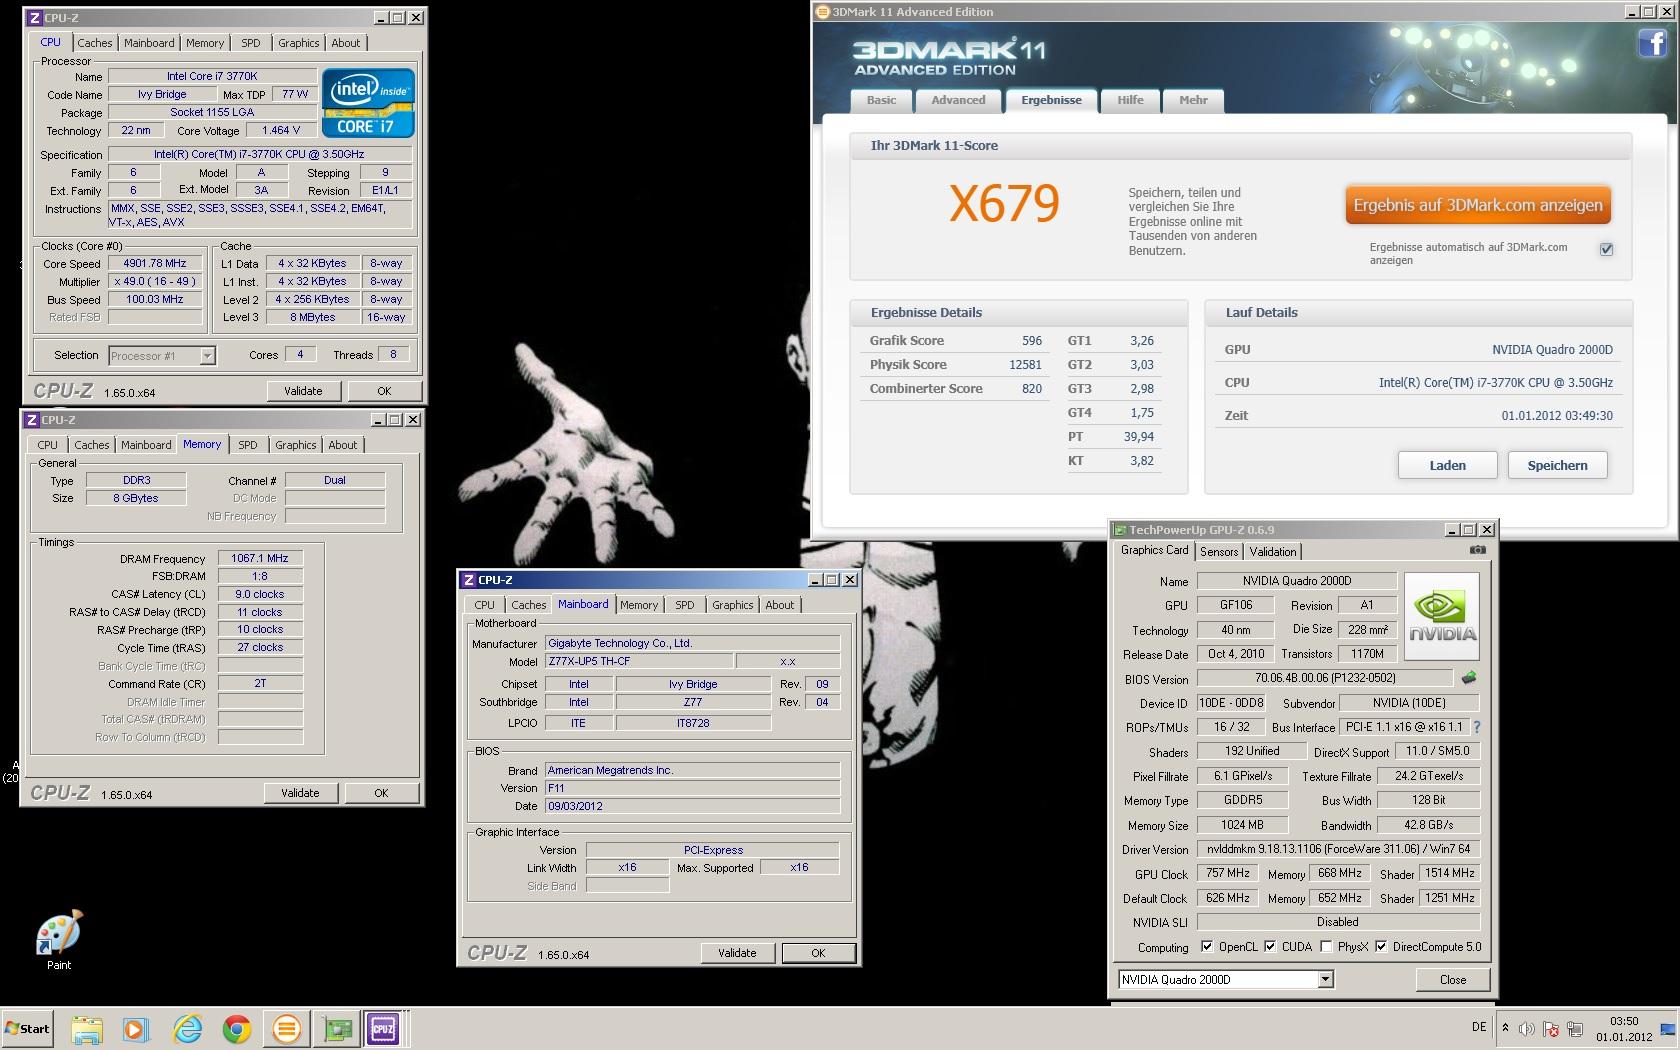This screenshot has height=1050, width=1680.
Task: Click the Laden button
Action: 1447,466
